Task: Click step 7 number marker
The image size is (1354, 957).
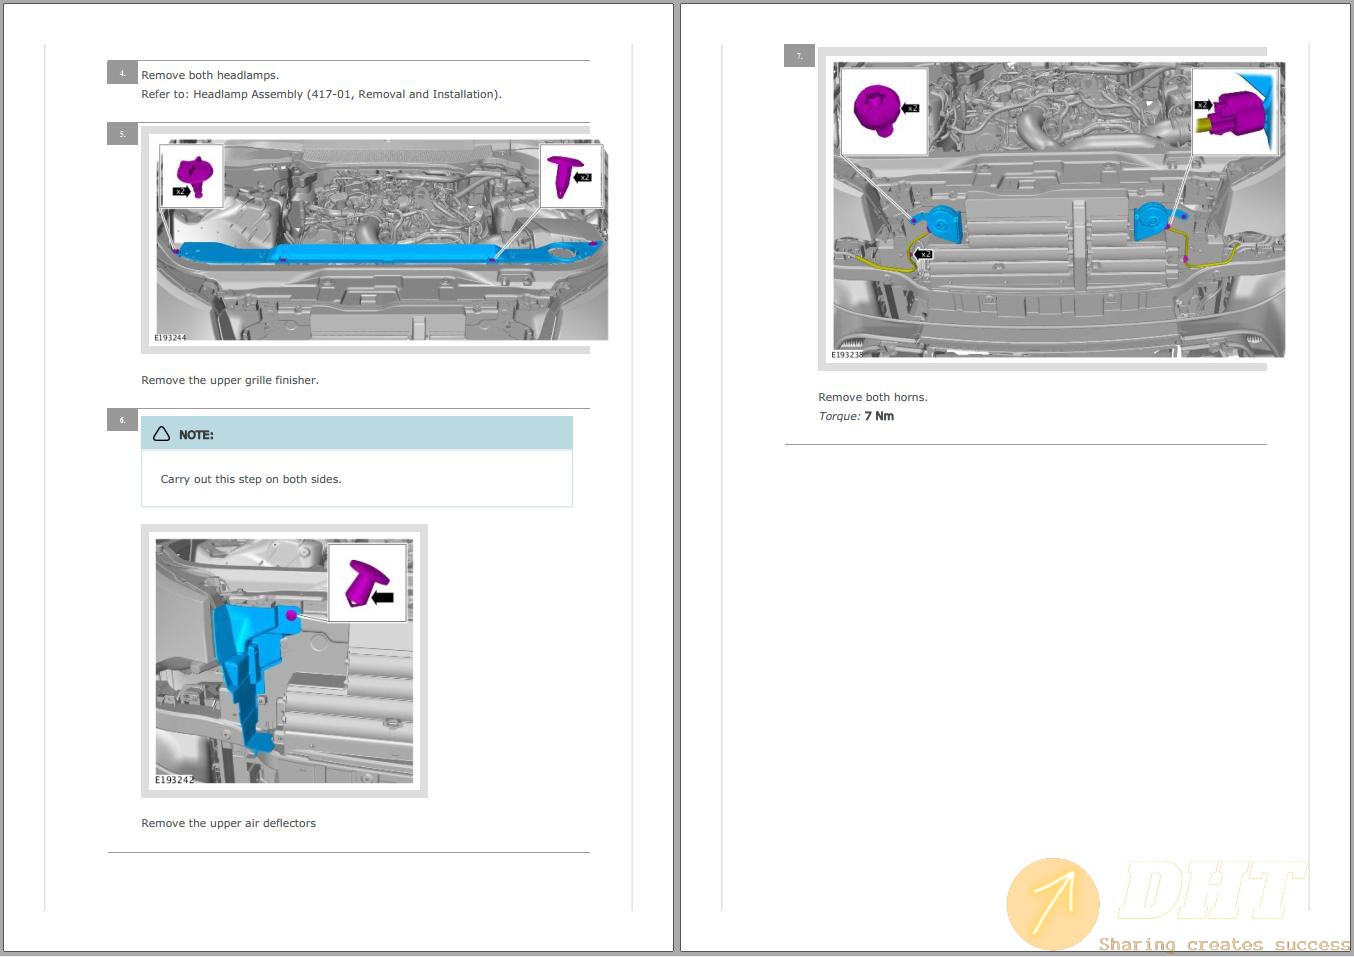Action: 799,56
